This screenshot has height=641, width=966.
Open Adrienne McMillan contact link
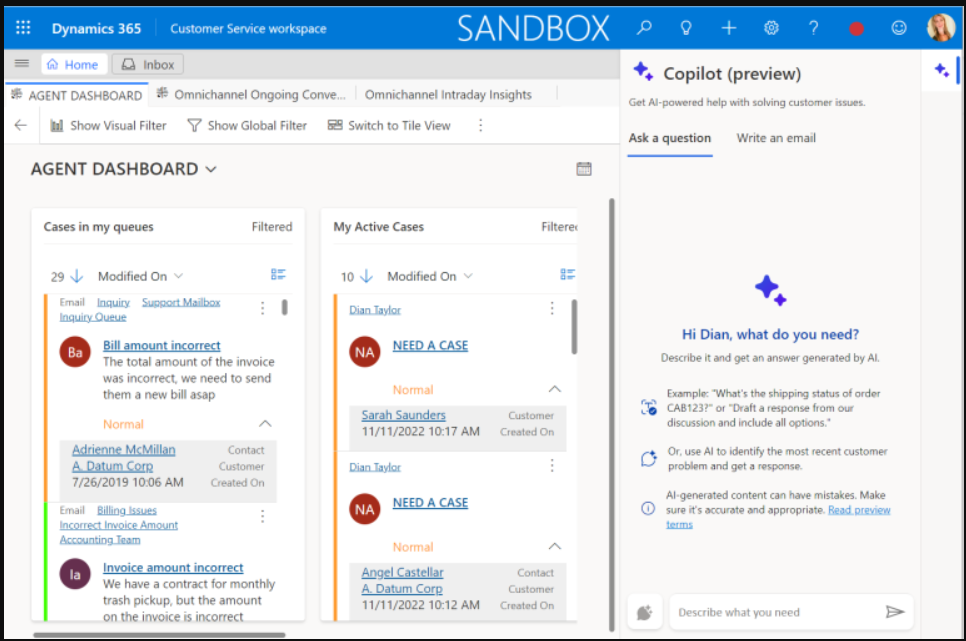click(124, 449)
